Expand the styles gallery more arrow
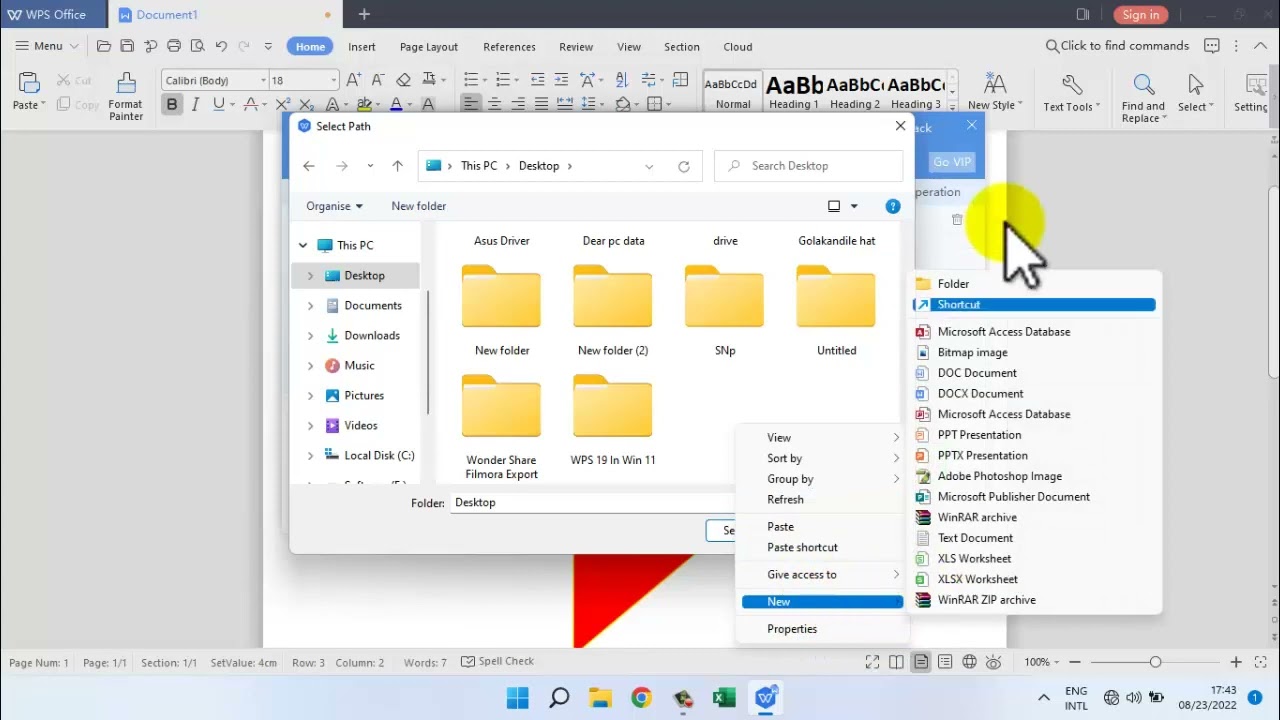The width and height of the screenshot is (1280, 720). (x=952, y=106)
